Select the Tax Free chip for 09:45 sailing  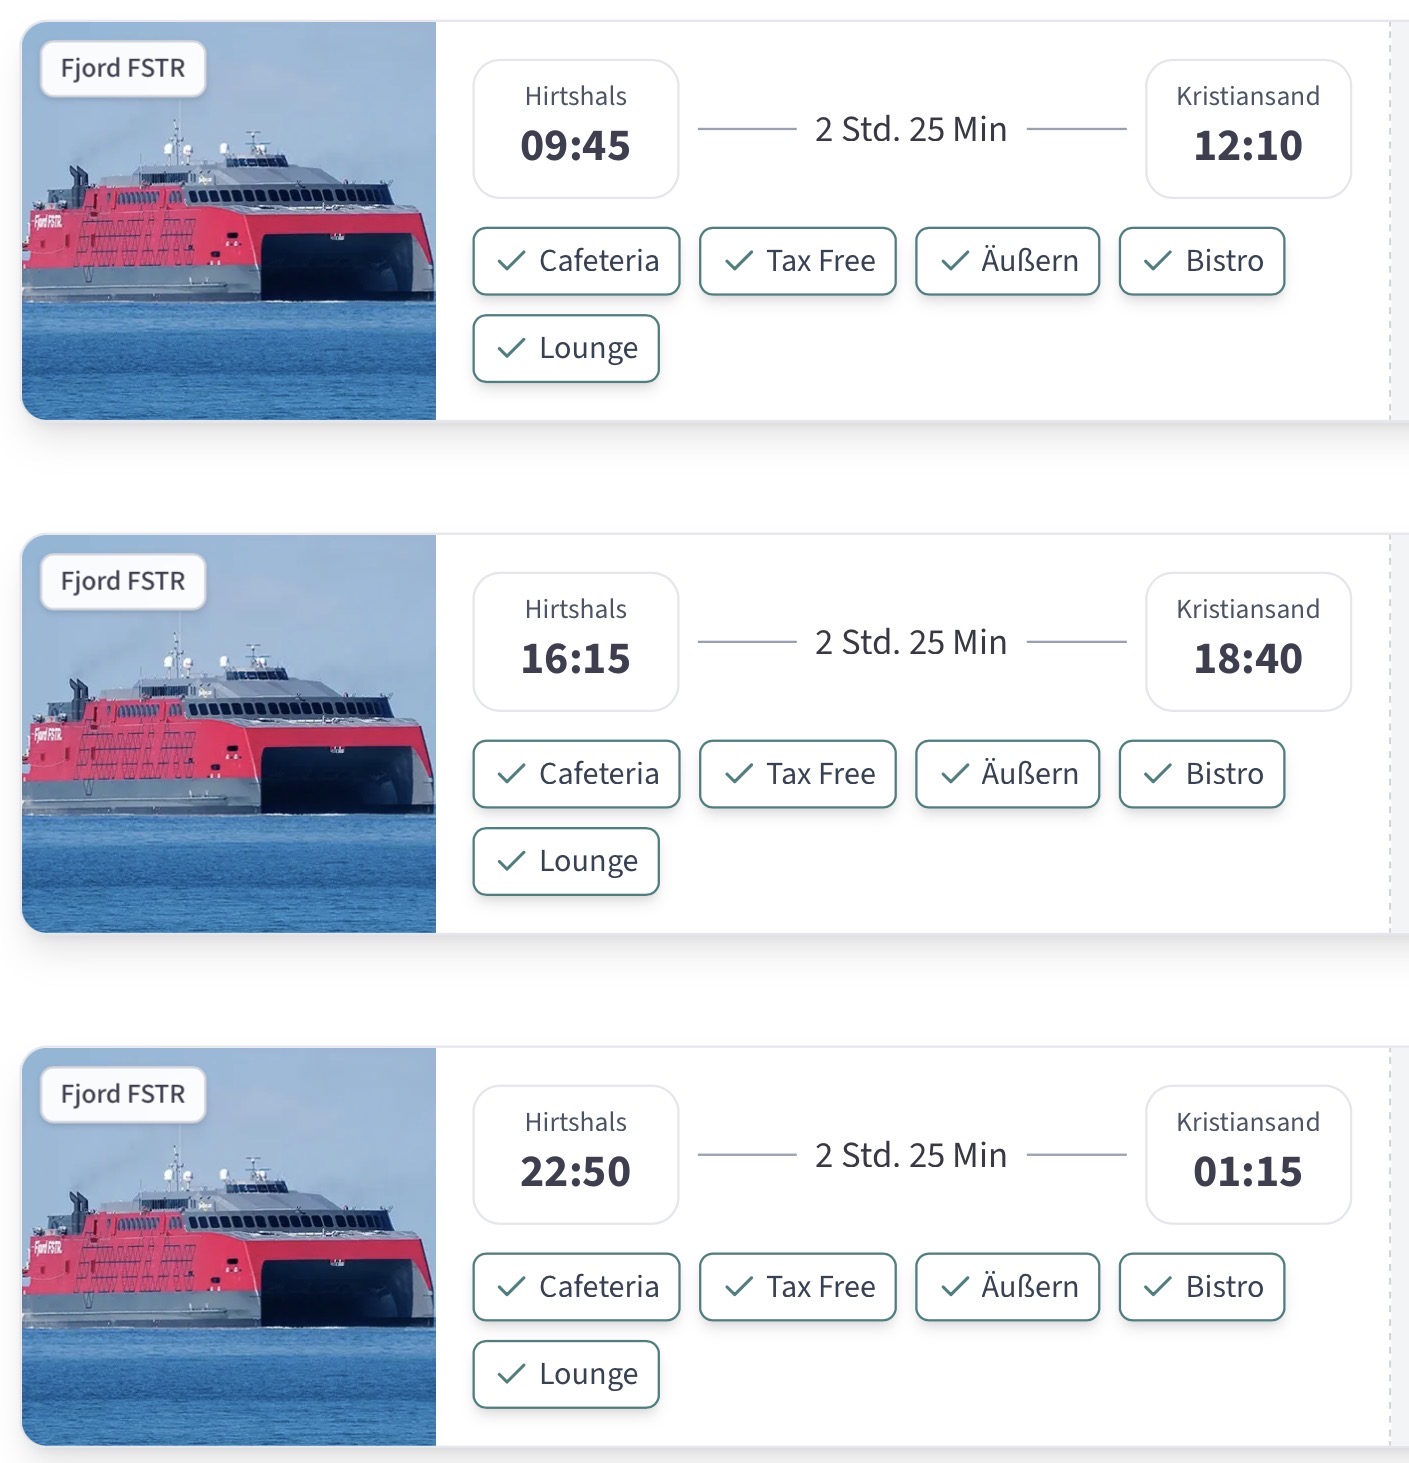[x=797, y=261]
